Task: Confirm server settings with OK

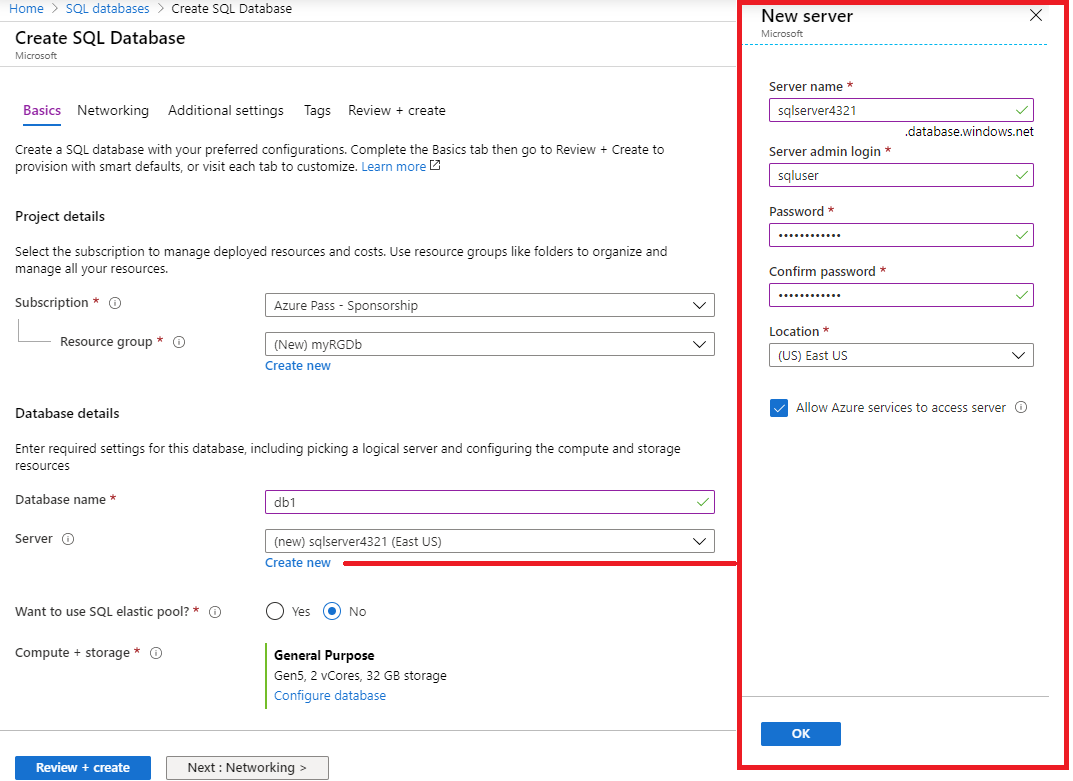Action: click(800, 733)
